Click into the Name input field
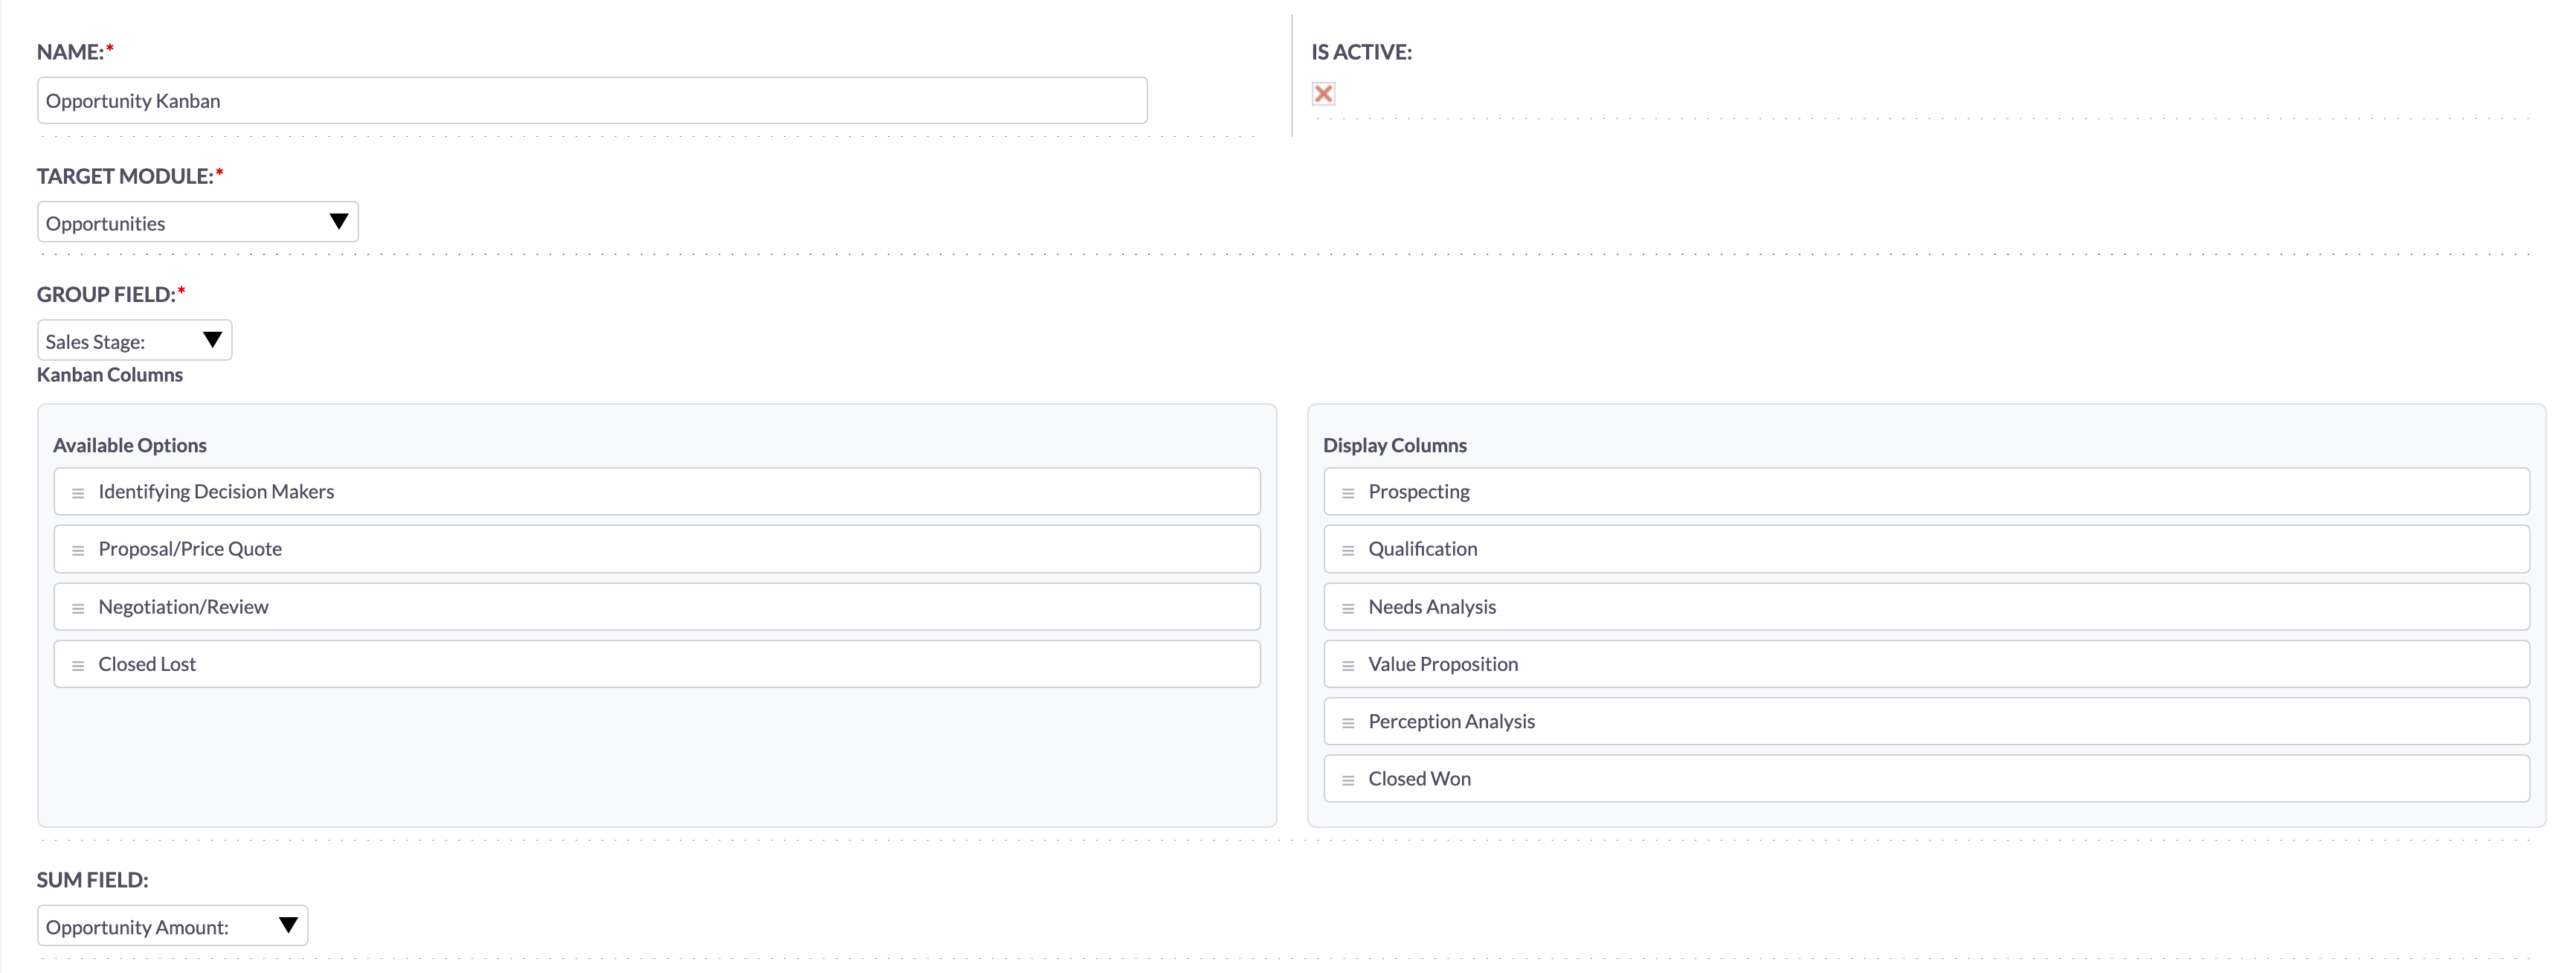 click(x=592, y=101)
